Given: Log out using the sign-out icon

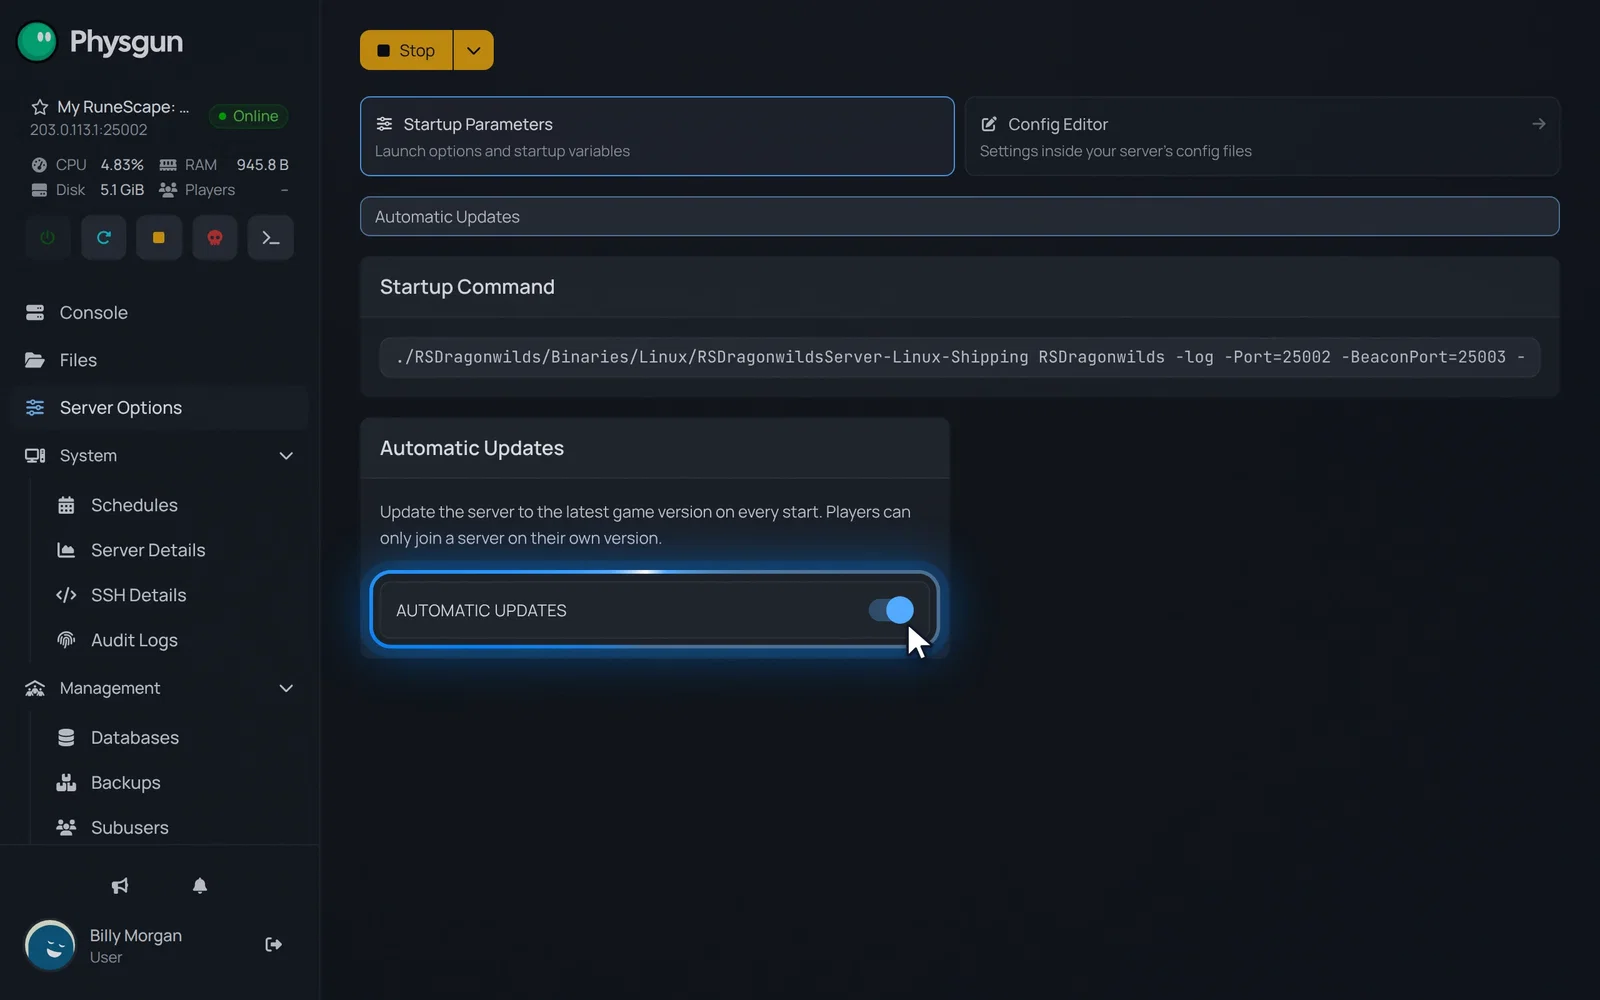Looking at the screenshot, I should [273, 945].
